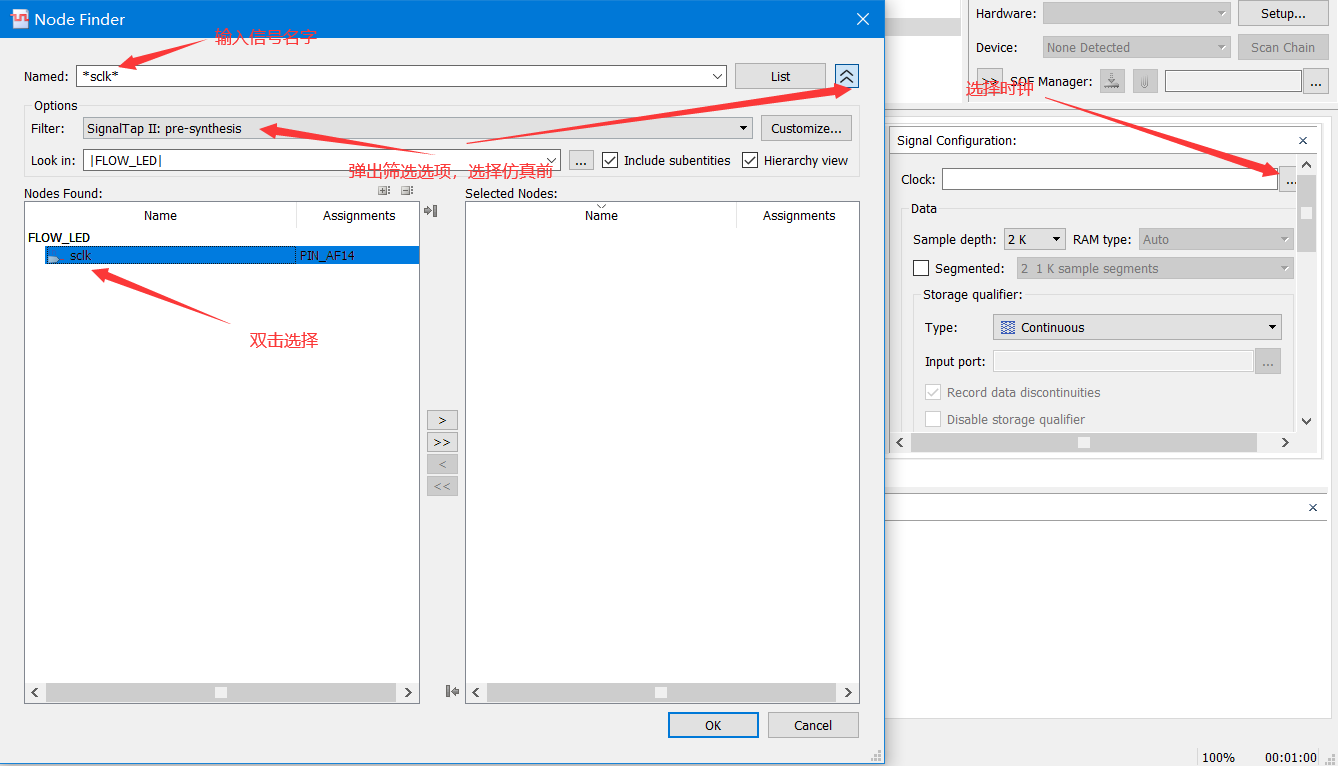Click the Cancel button
Viewport: 1338px width, 766px height.
coord(813,725)
